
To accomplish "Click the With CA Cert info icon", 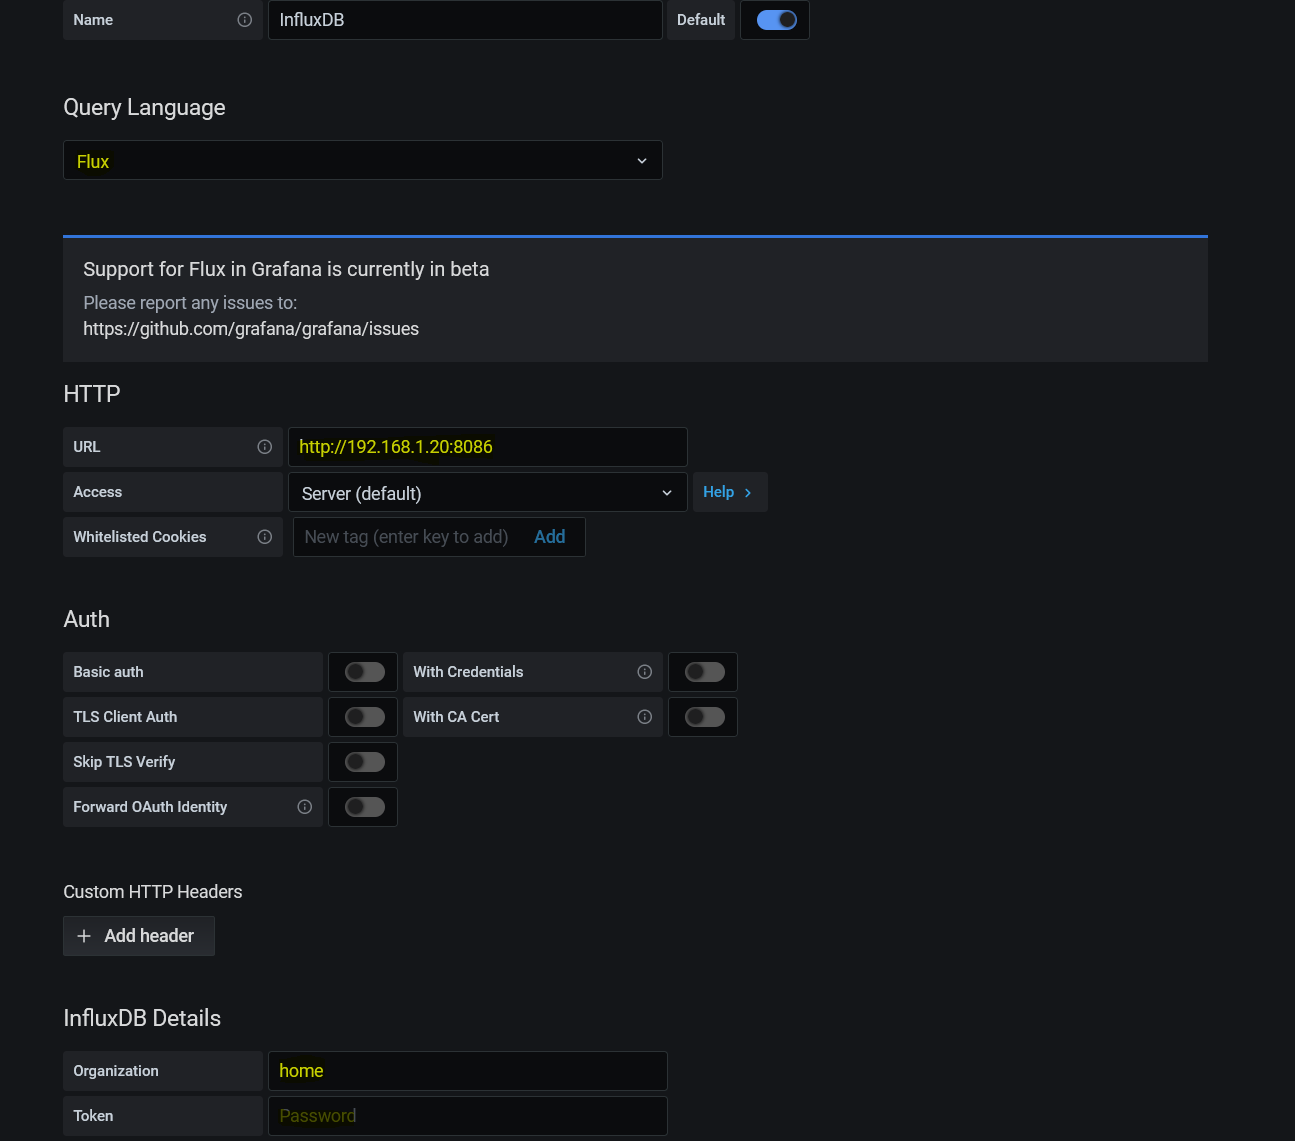I will click(644, 717).
